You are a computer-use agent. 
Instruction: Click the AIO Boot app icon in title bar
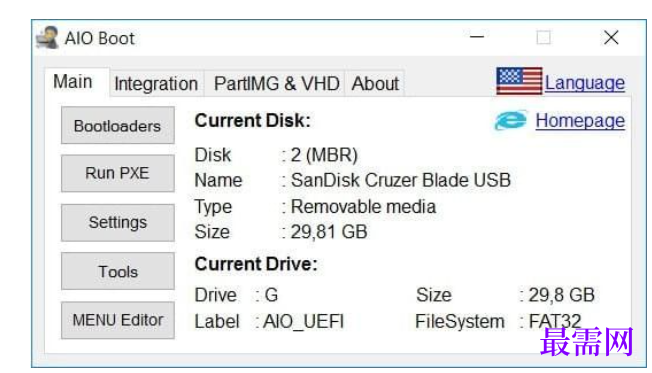click(47, 37)
